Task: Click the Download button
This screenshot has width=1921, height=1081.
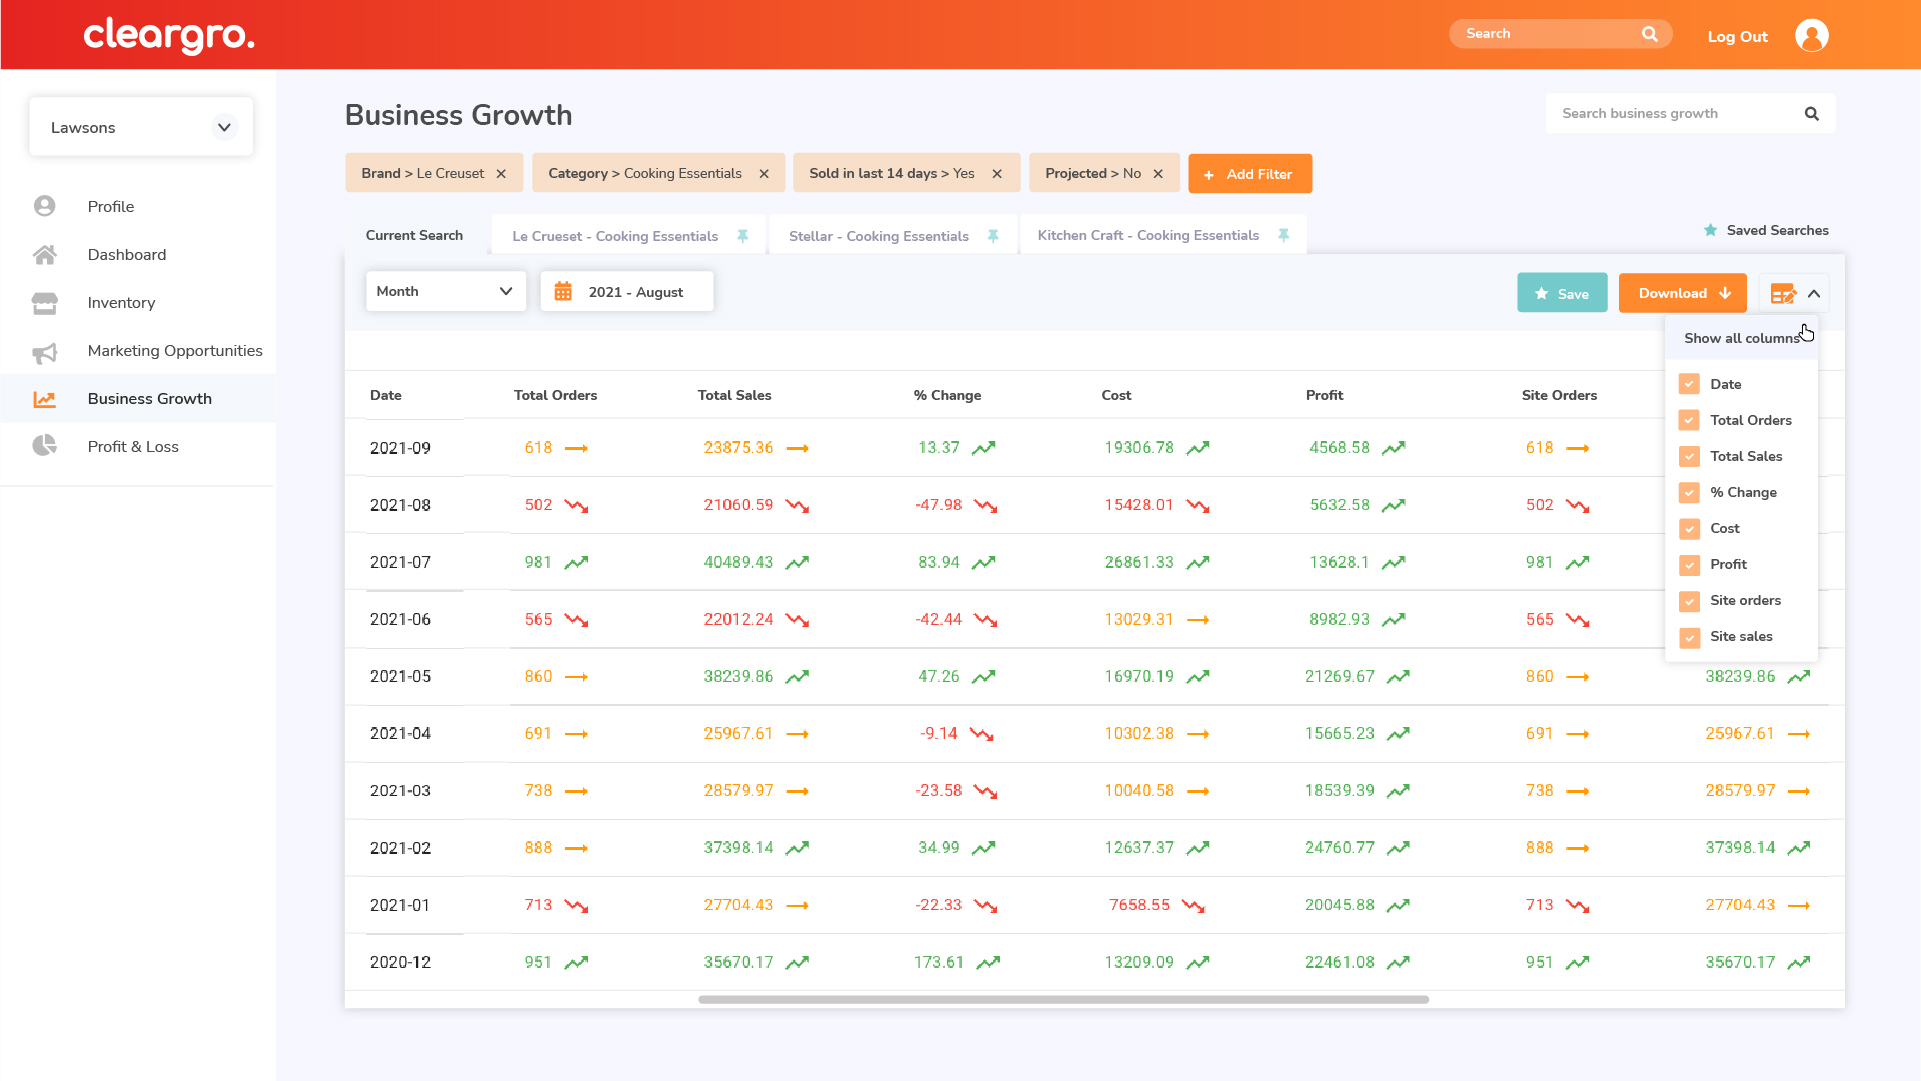Action: click(x=1682, y=293)
